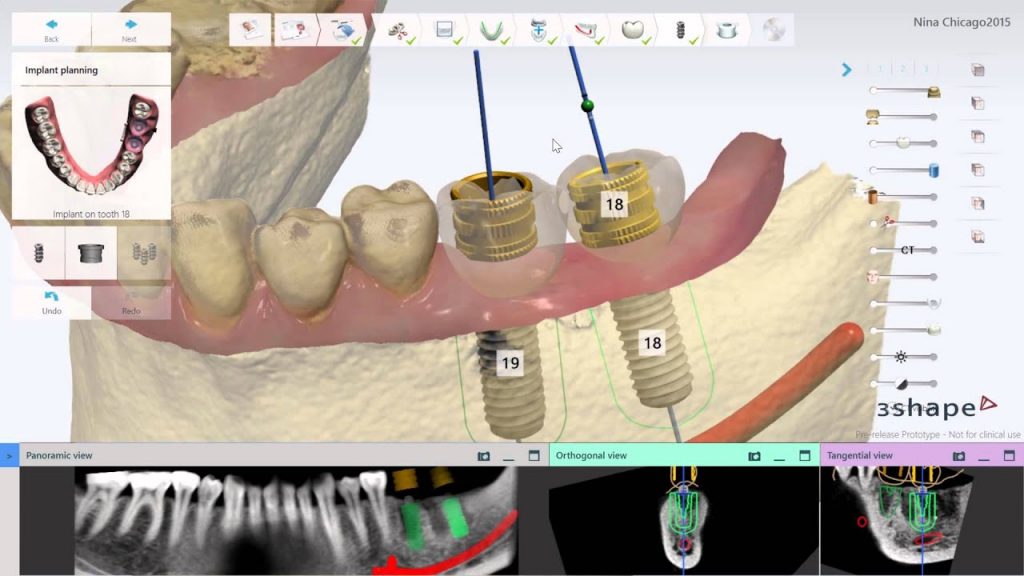The height and width of the screenshot is (576, 1024).
Task: Go to crown design workflow step
Action: coord(632,30)
